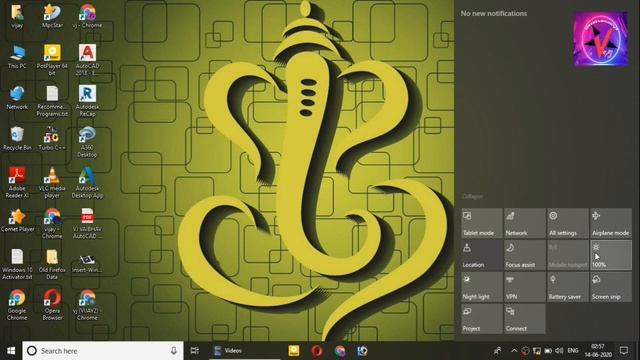Select the vijay - Chrome shortcut
The image size is (640, 360).
[x=52, y=223]
